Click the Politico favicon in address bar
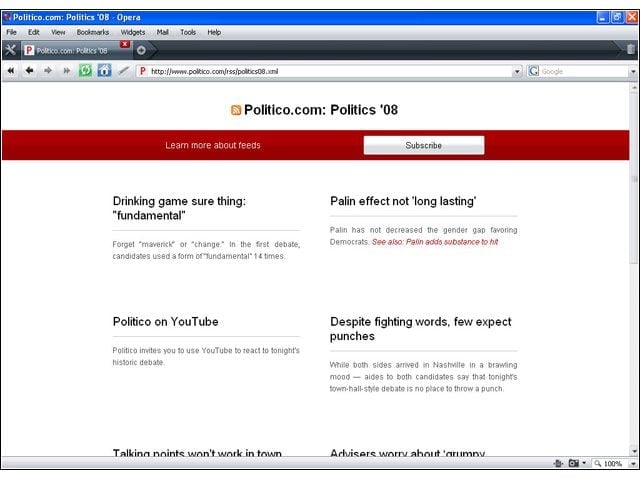 [x=142, y=71]
